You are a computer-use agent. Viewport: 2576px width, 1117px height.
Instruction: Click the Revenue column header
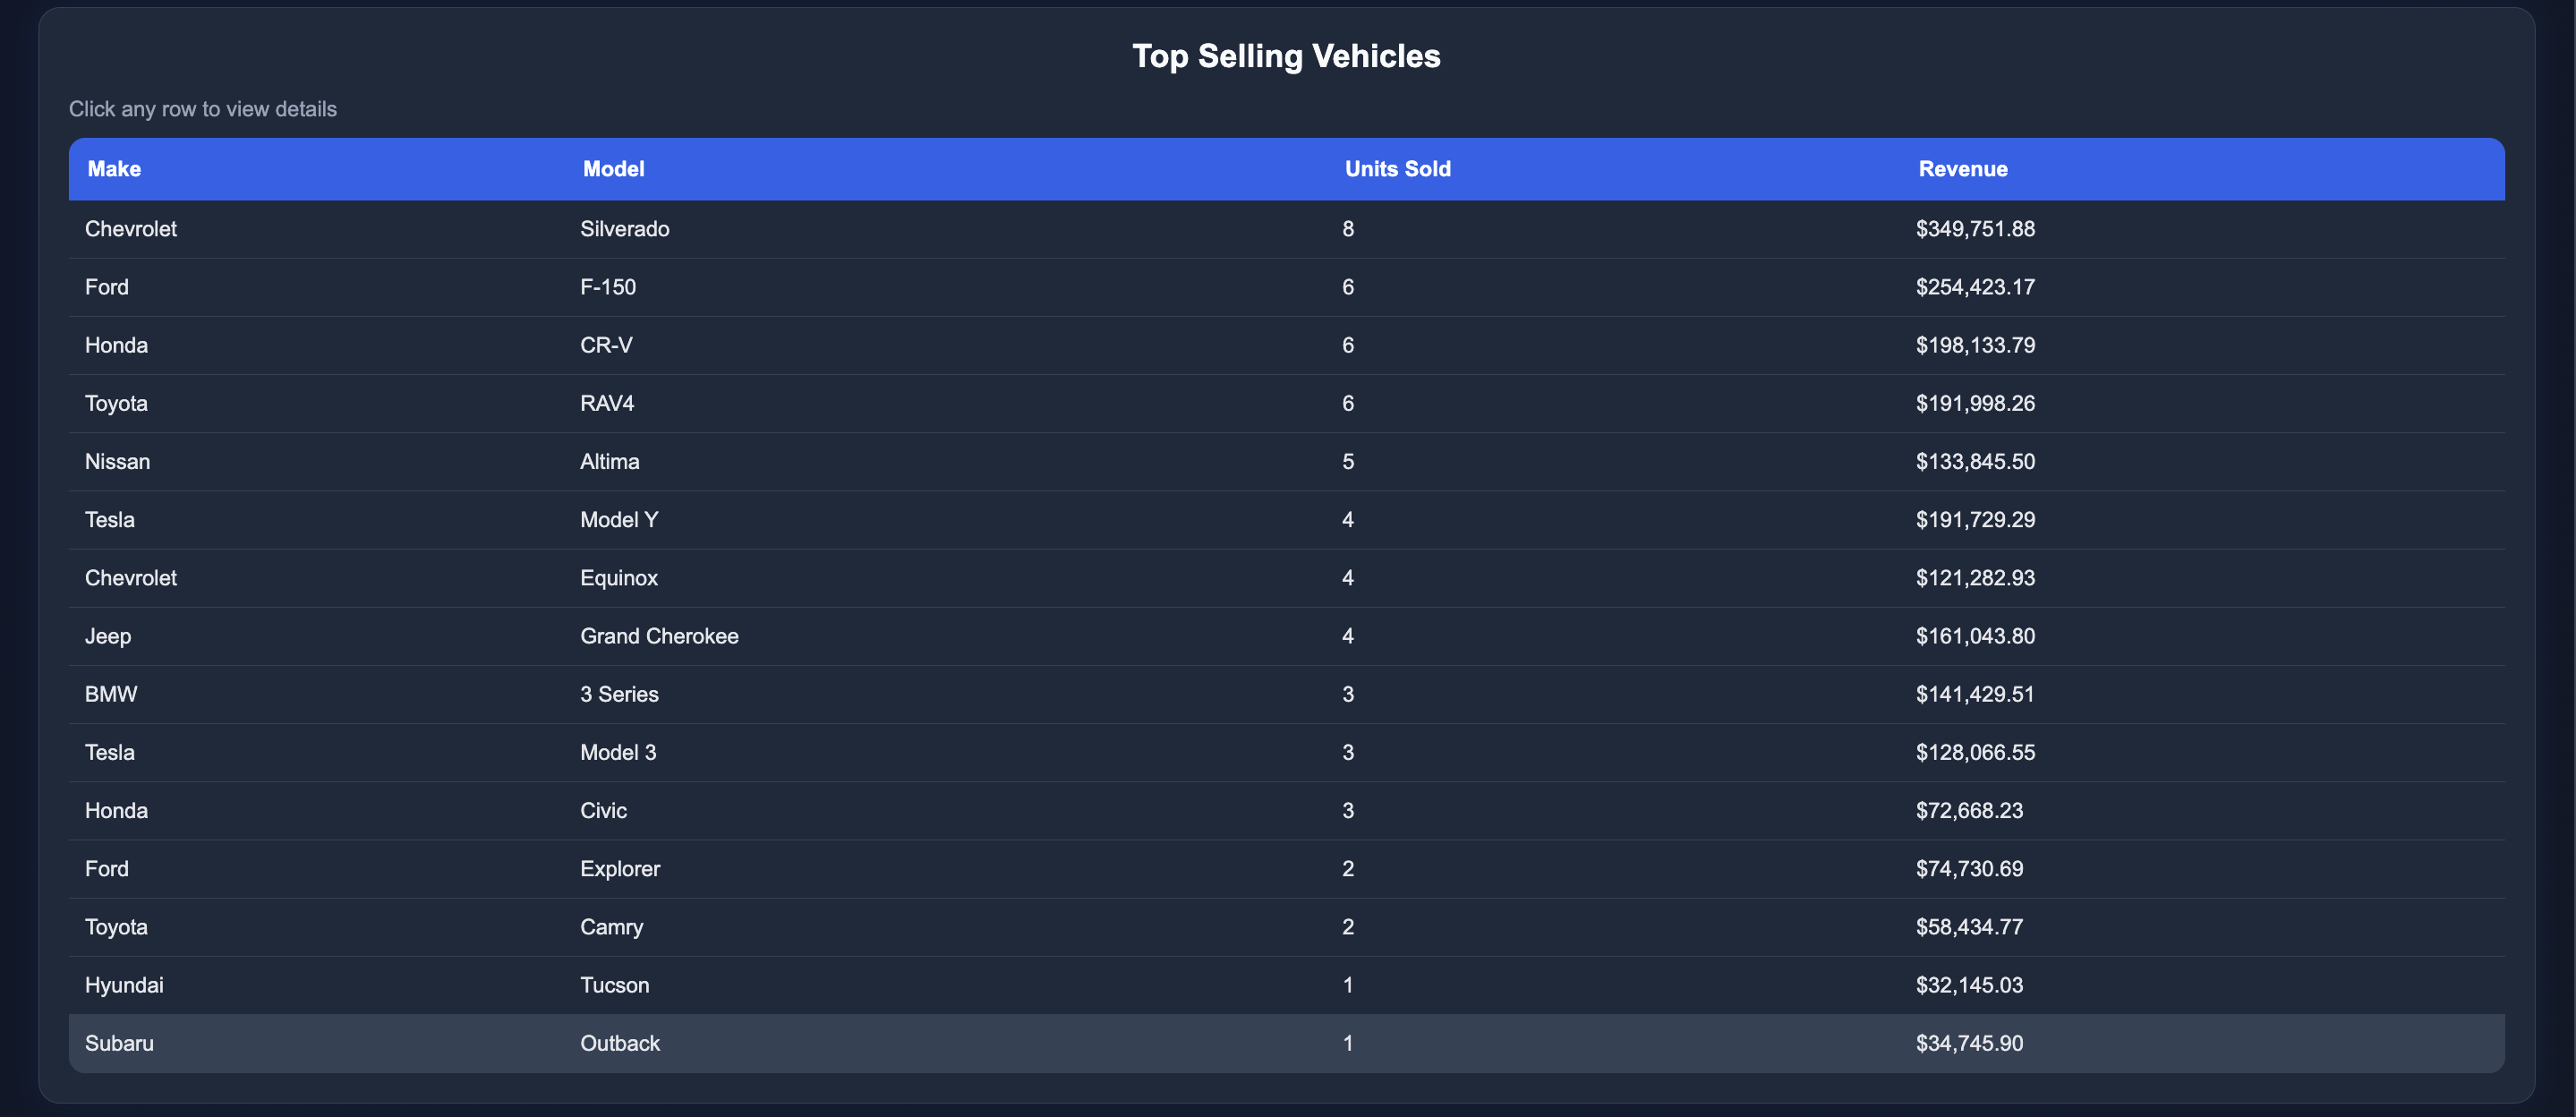point(1962,169)
